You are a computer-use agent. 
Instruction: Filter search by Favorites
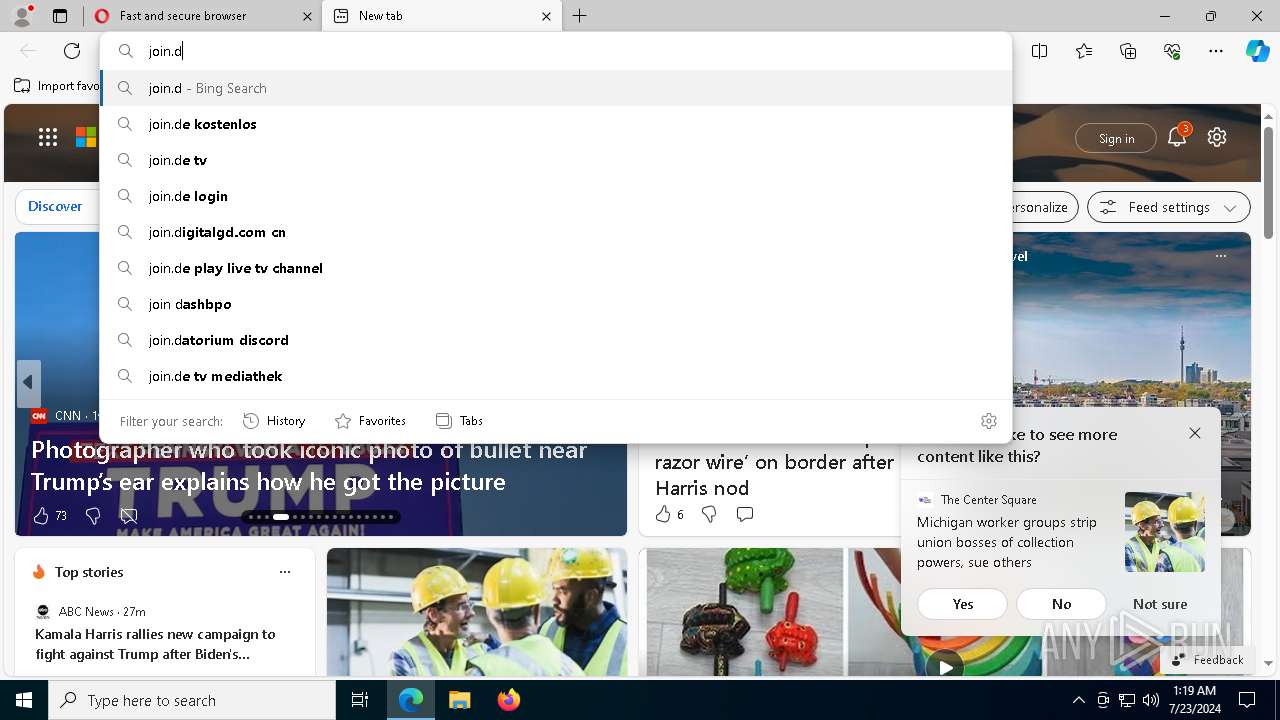pyautogui.click(x=370, y=421)
